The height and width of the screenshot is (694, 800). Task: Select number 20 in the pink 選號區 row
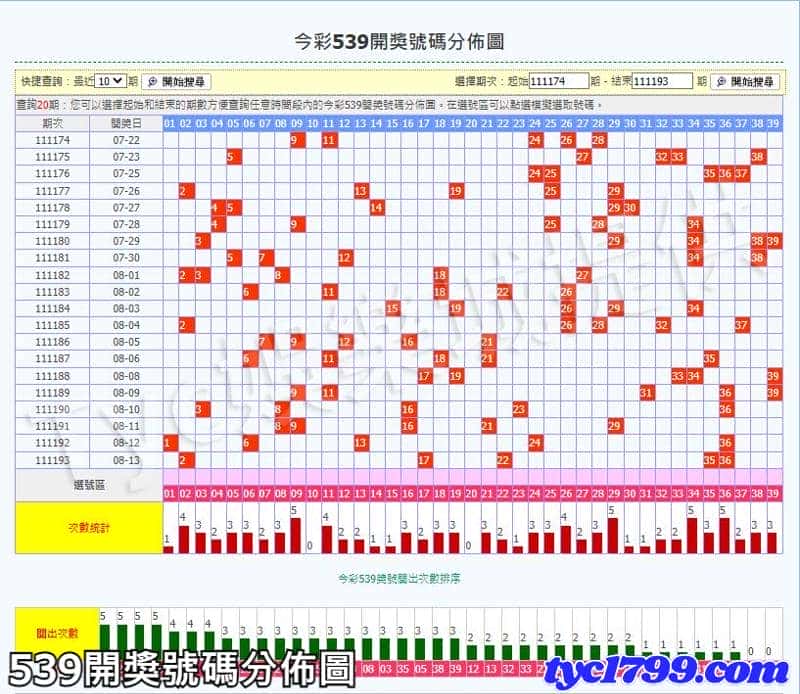(x=471, y=493)
